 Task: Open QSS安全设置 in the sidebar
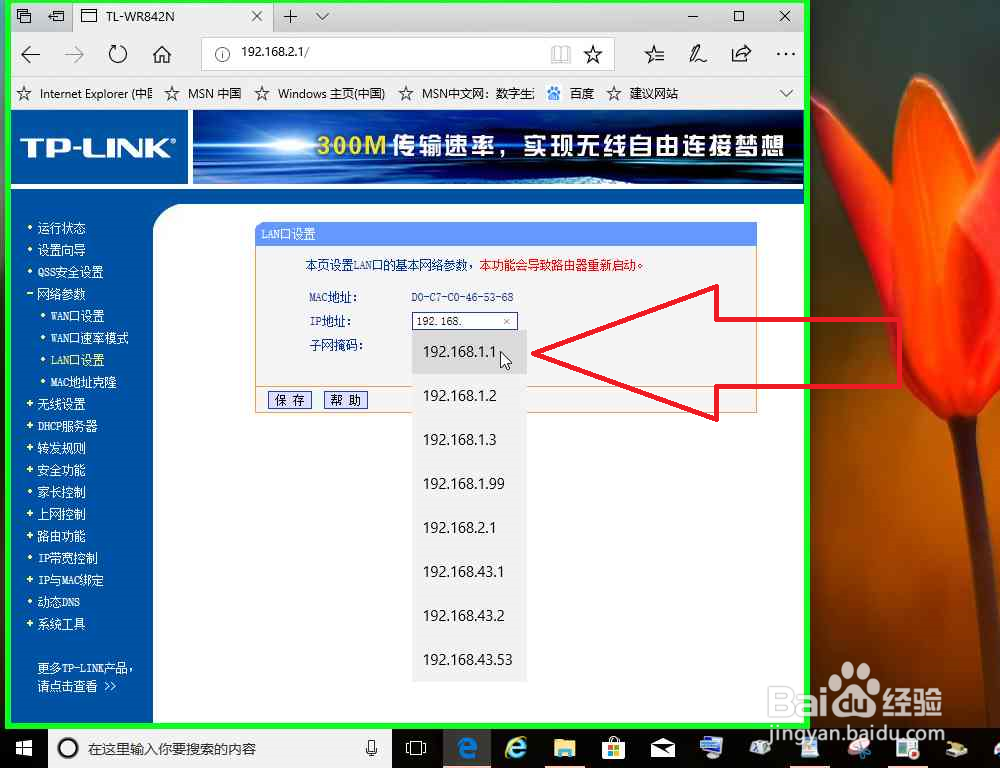tap(70, 272)
